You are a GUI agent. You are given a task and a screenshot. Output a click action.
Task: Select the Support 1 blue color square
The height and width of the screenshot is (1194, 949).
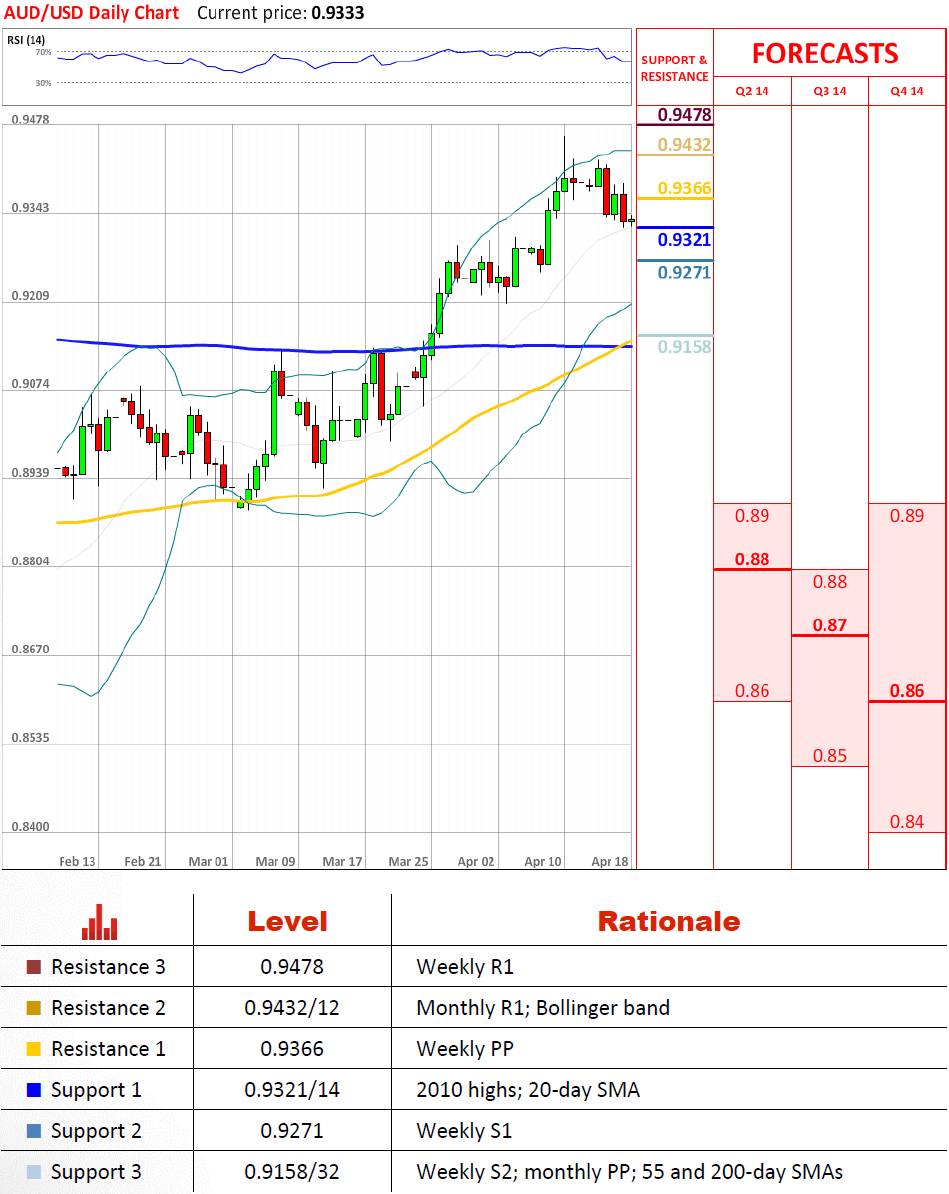coord(34,1090)
